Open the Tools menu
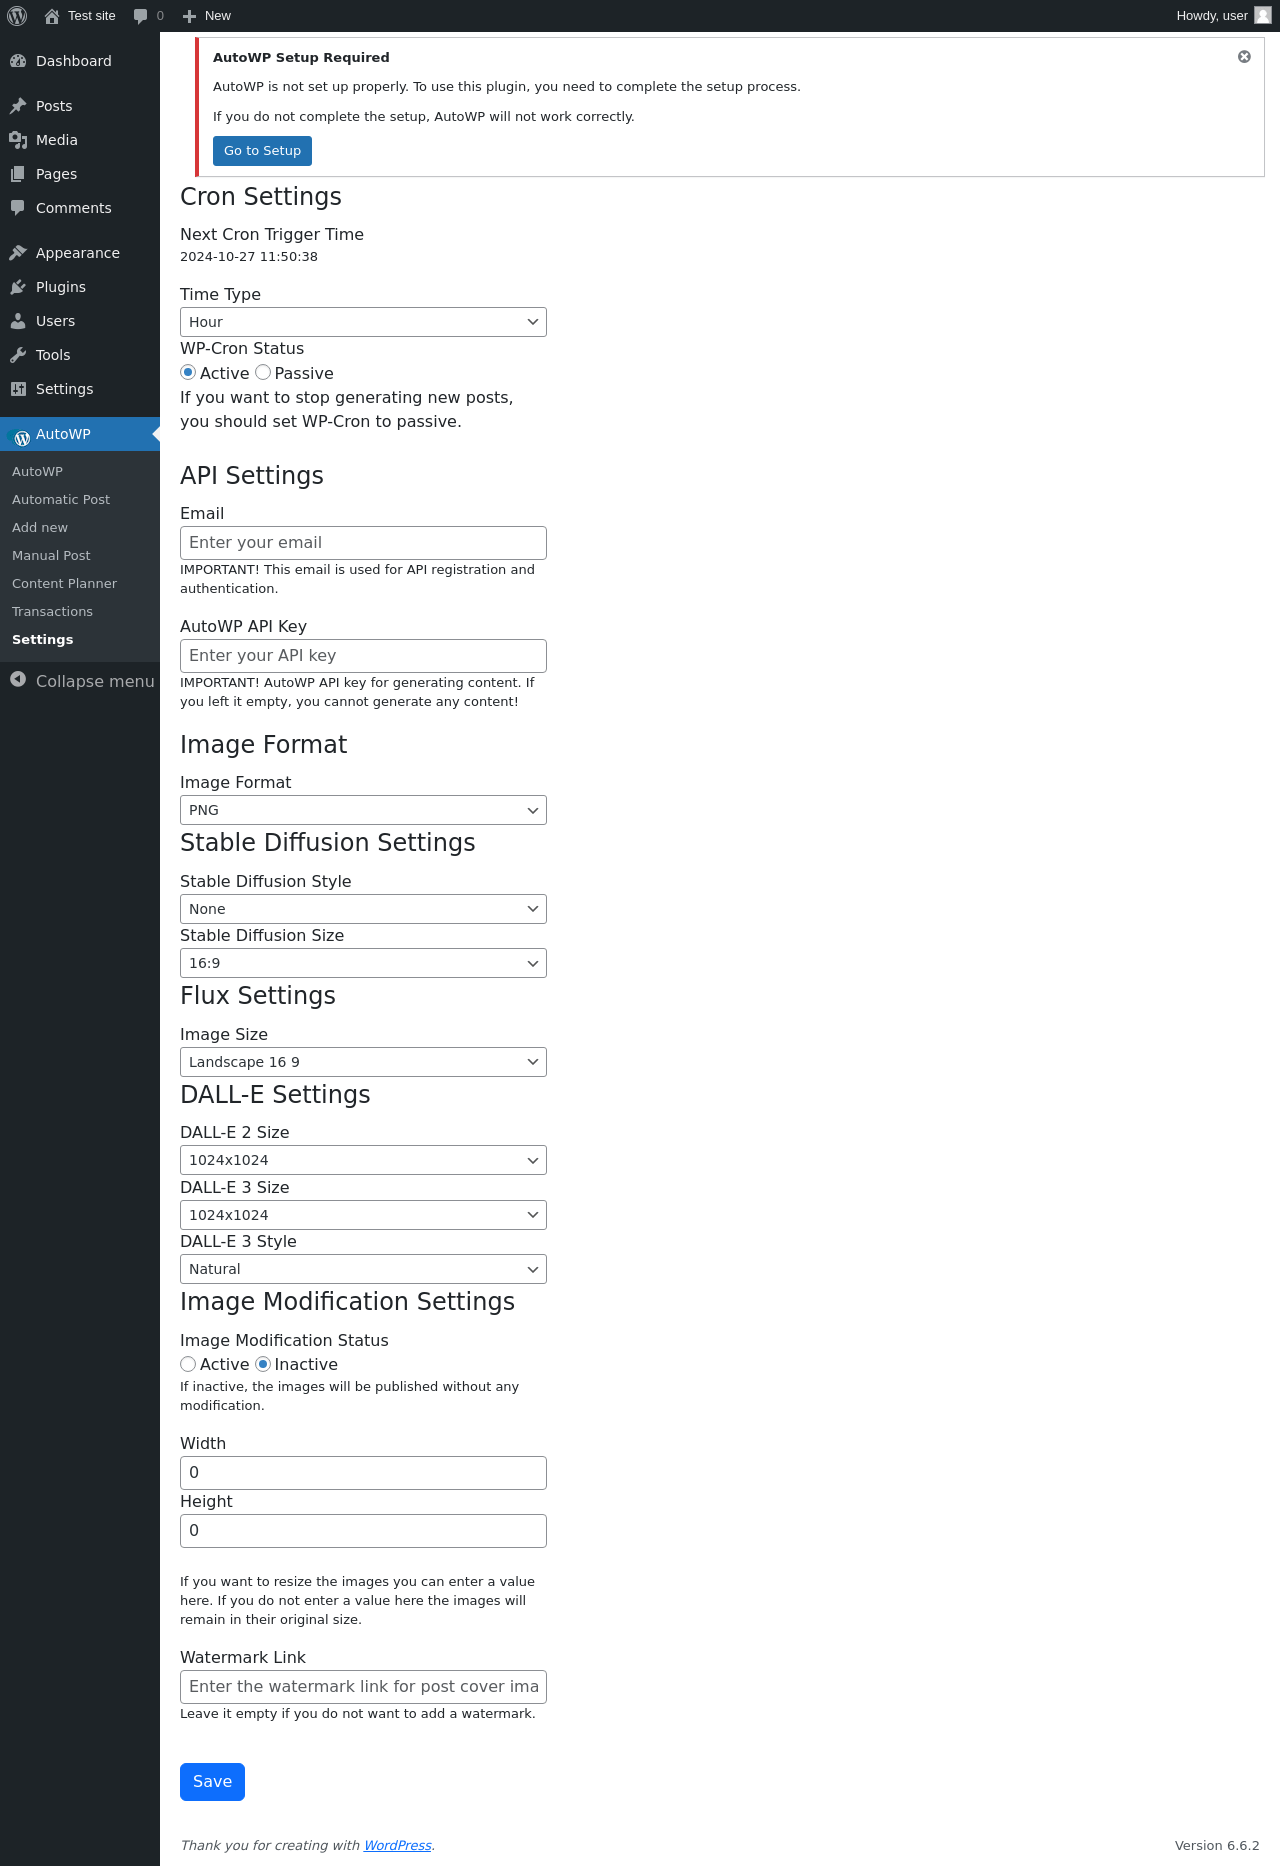 [80, 355]
